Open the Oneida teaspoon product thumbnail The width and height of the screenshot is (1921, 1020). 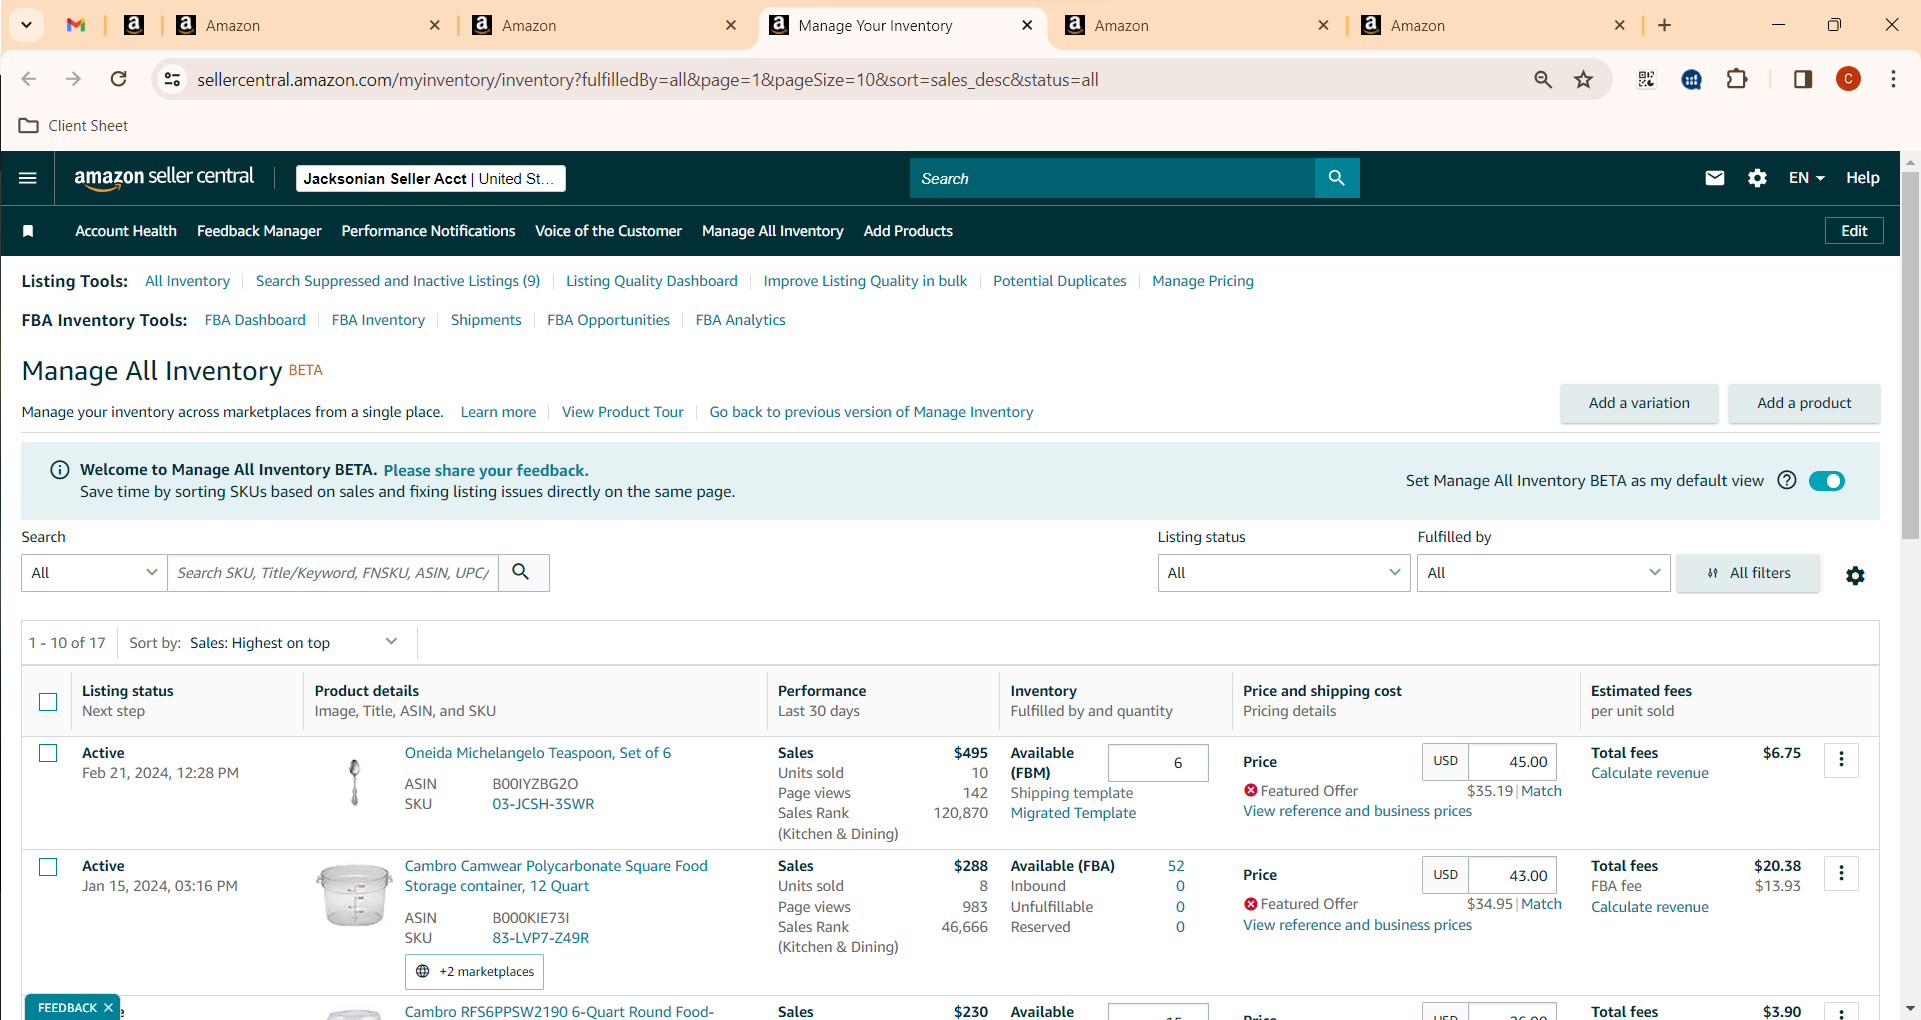click(x=354, y=782)
